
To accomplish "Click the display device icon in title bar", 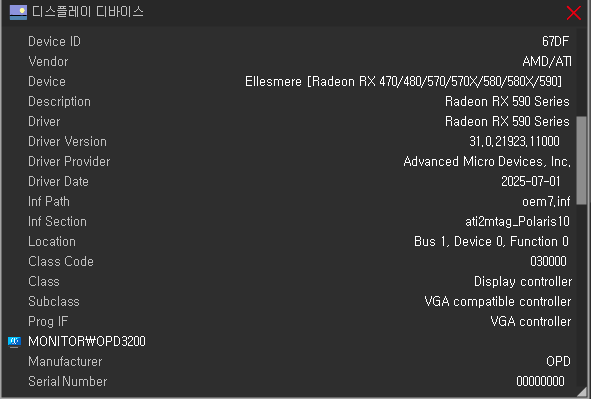I will tap(18, 12).
